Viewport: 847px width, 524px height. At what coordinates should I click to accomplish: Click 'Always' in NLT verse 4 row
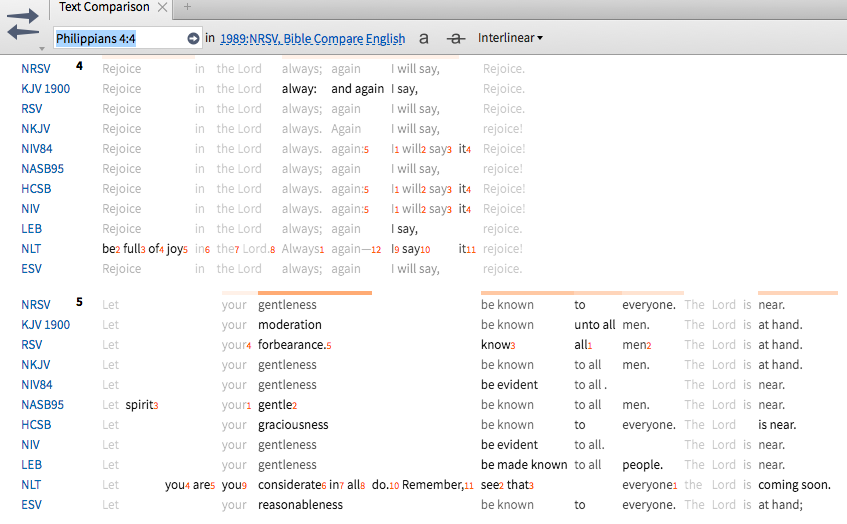click(300, 248)
